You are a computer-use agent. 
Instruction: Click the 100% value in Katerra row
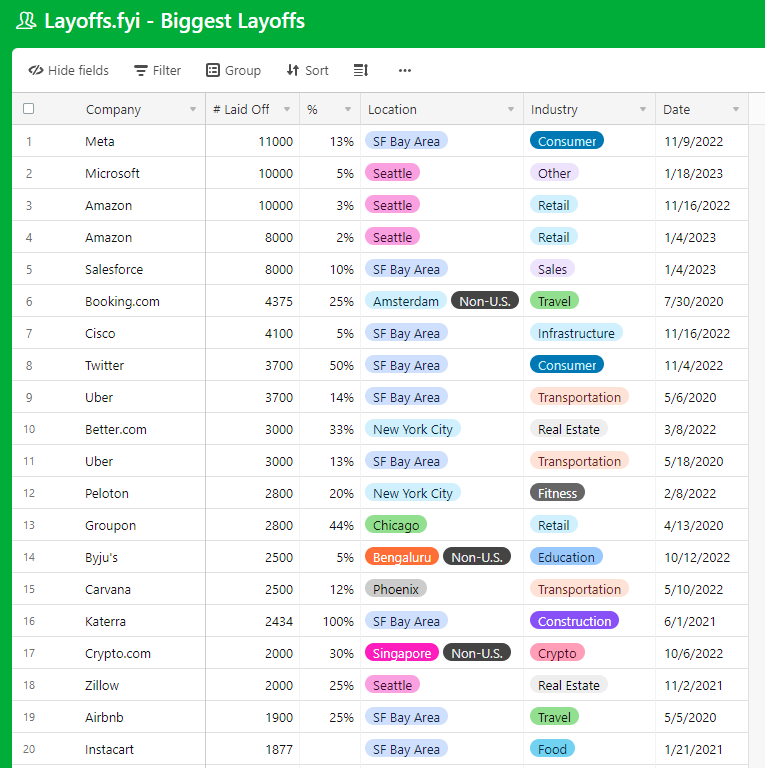(338, 622)
